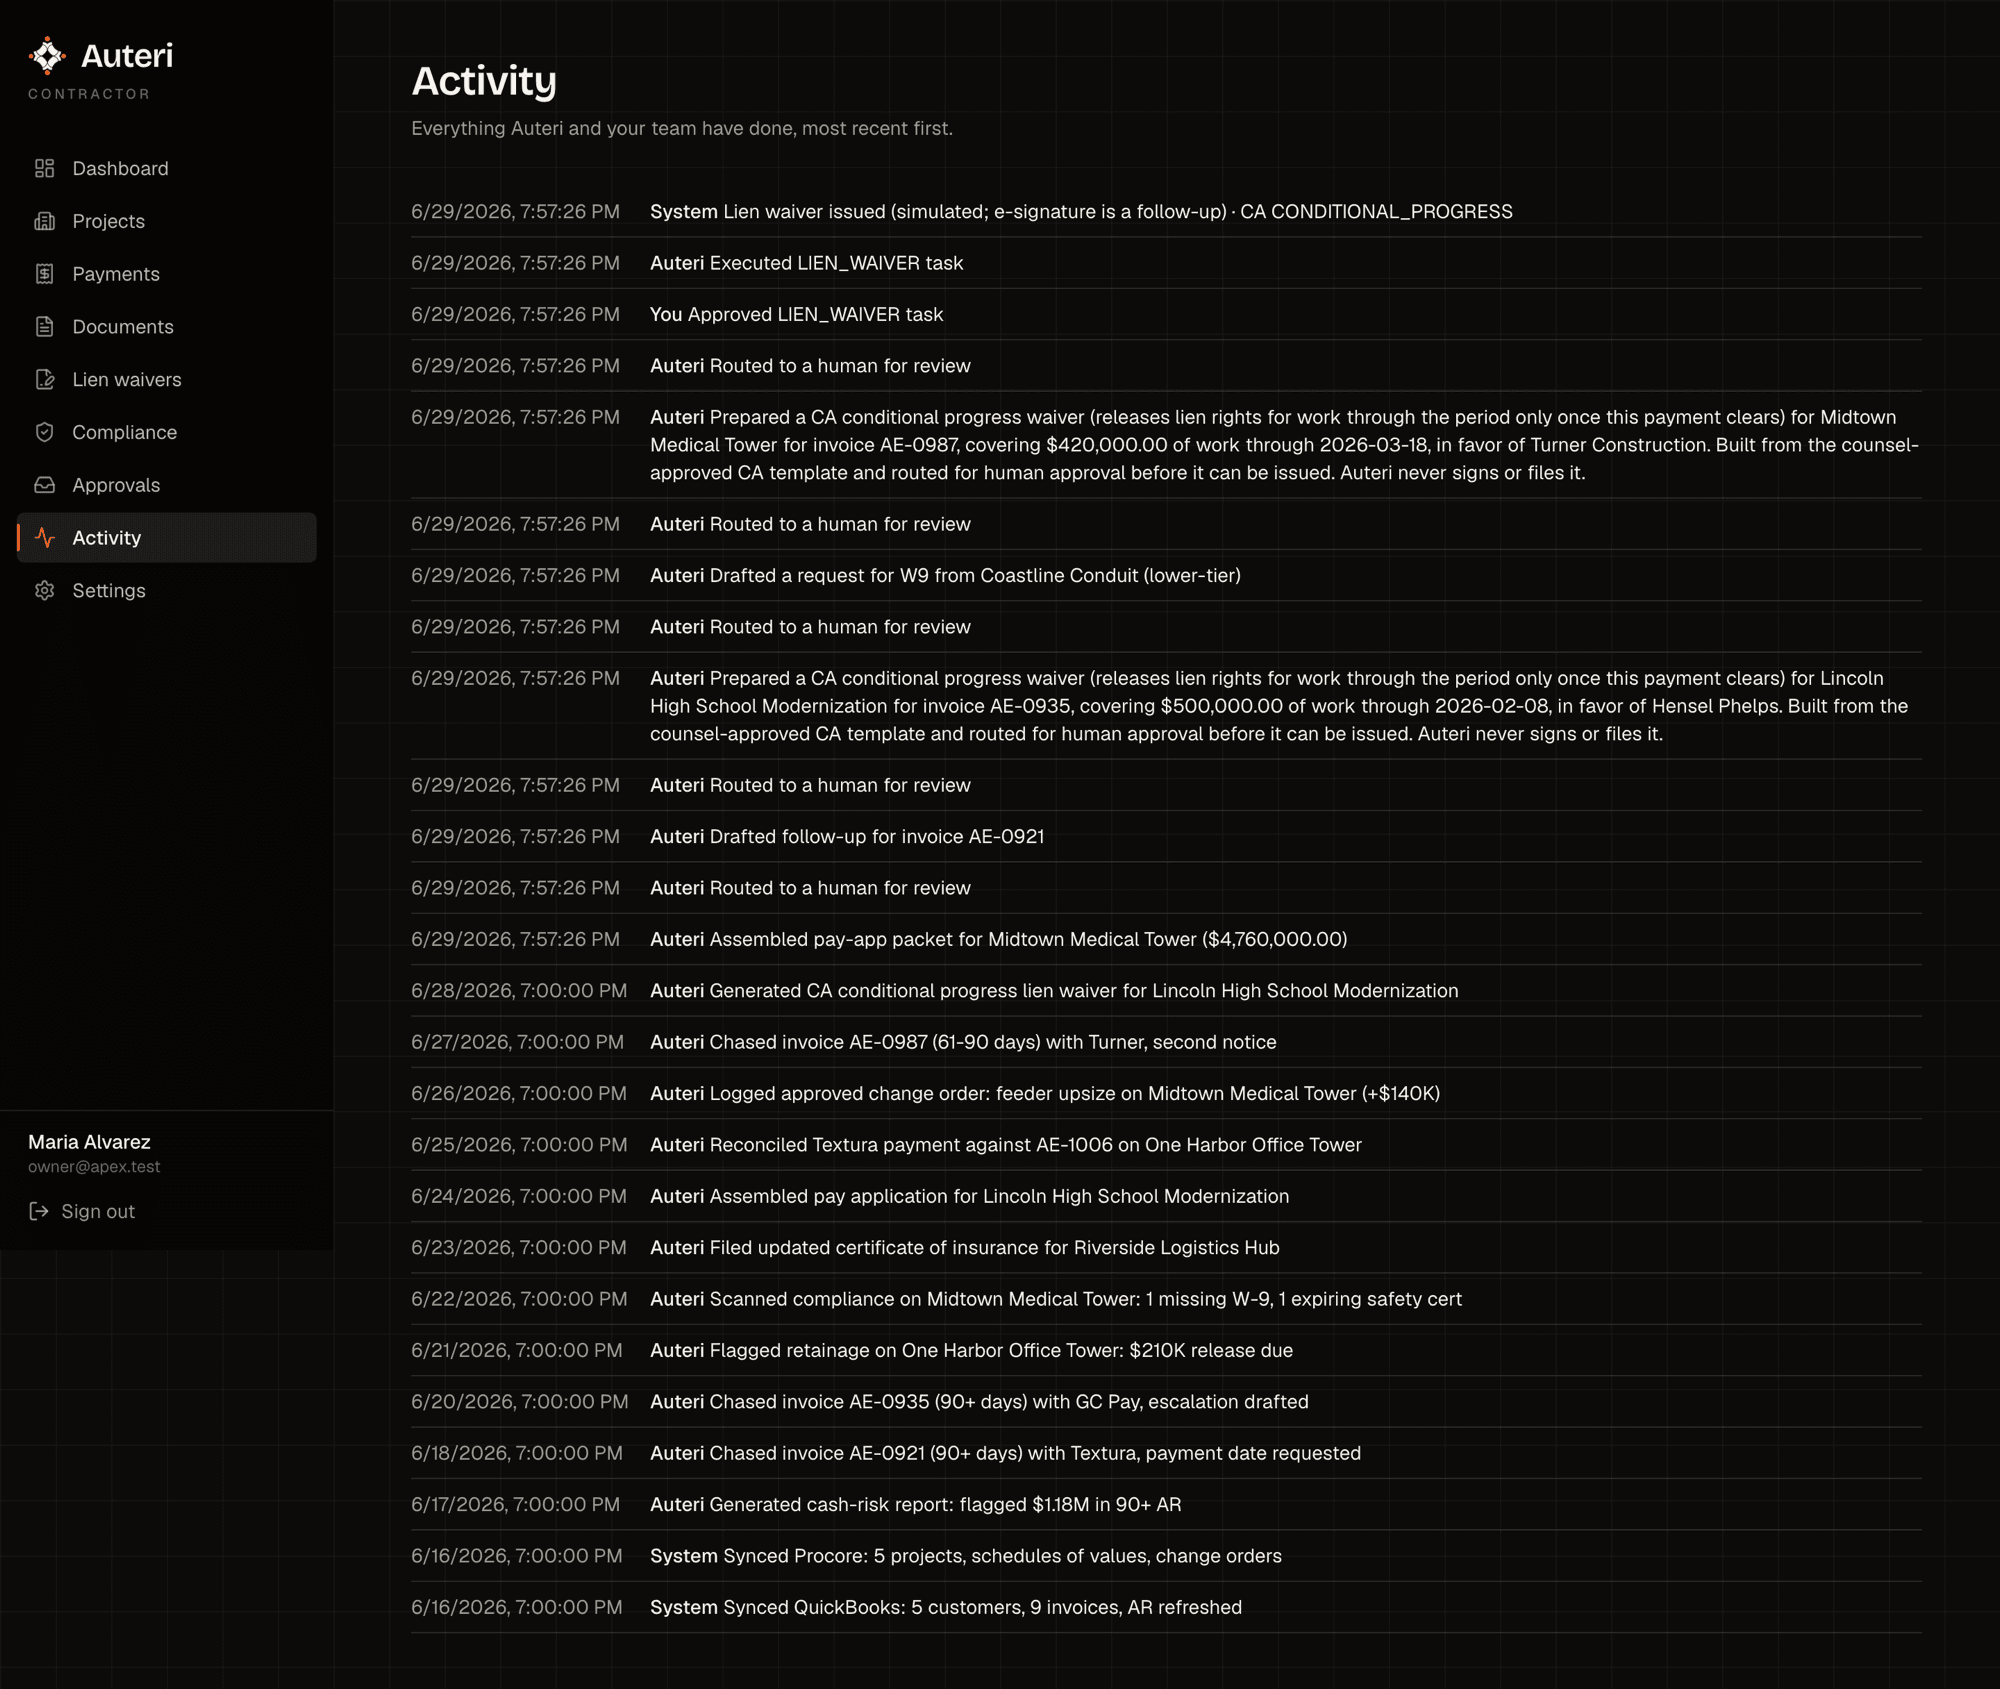
Task: Open the Payments section
Action: [167, 274]
